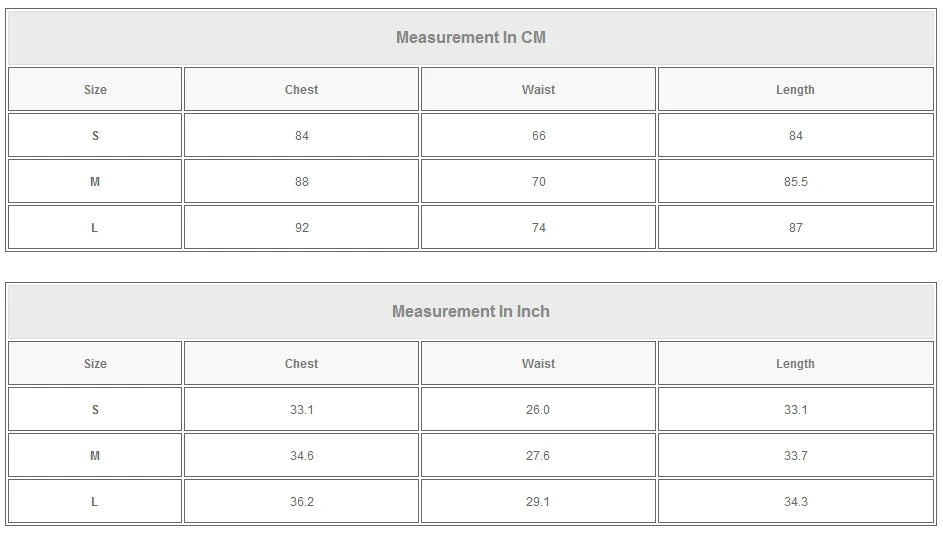This screenshot has height=535, width=943.
Task: Select the 85.5 length cell
Action: (795, 182)
